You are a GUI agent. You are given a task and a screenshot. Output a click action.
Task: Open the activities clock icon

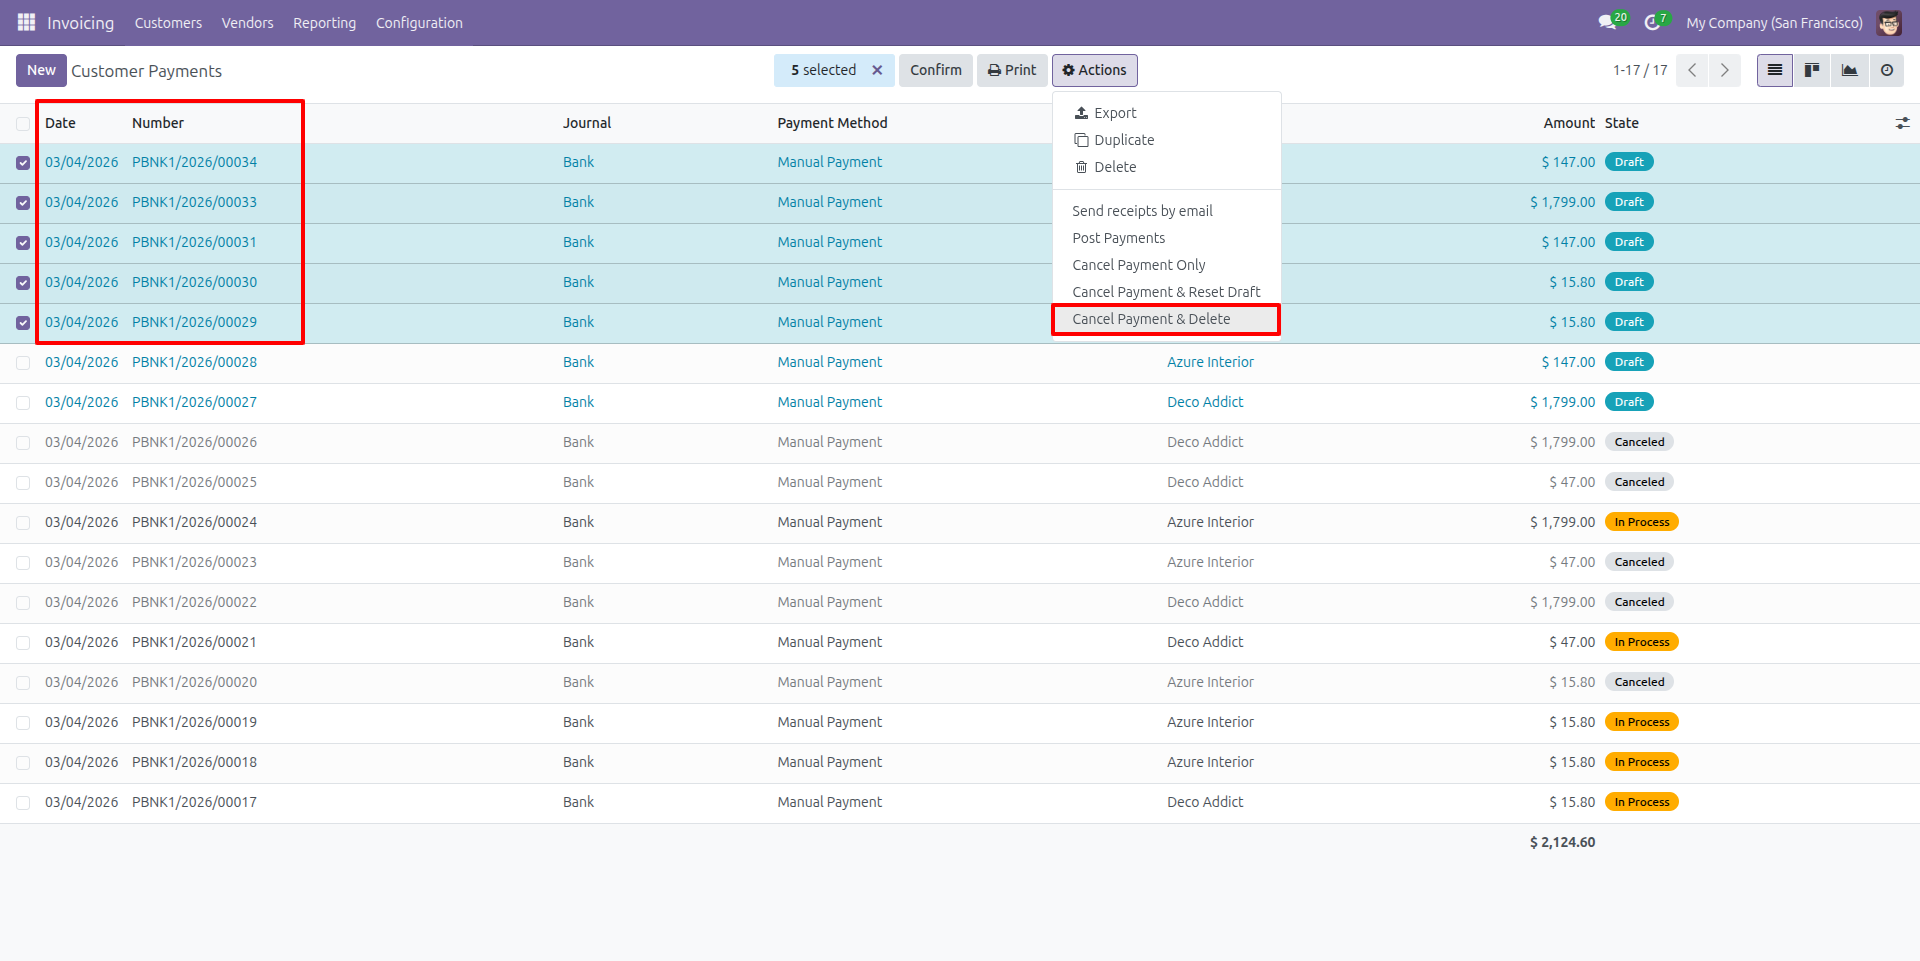tap(1652, 22)
